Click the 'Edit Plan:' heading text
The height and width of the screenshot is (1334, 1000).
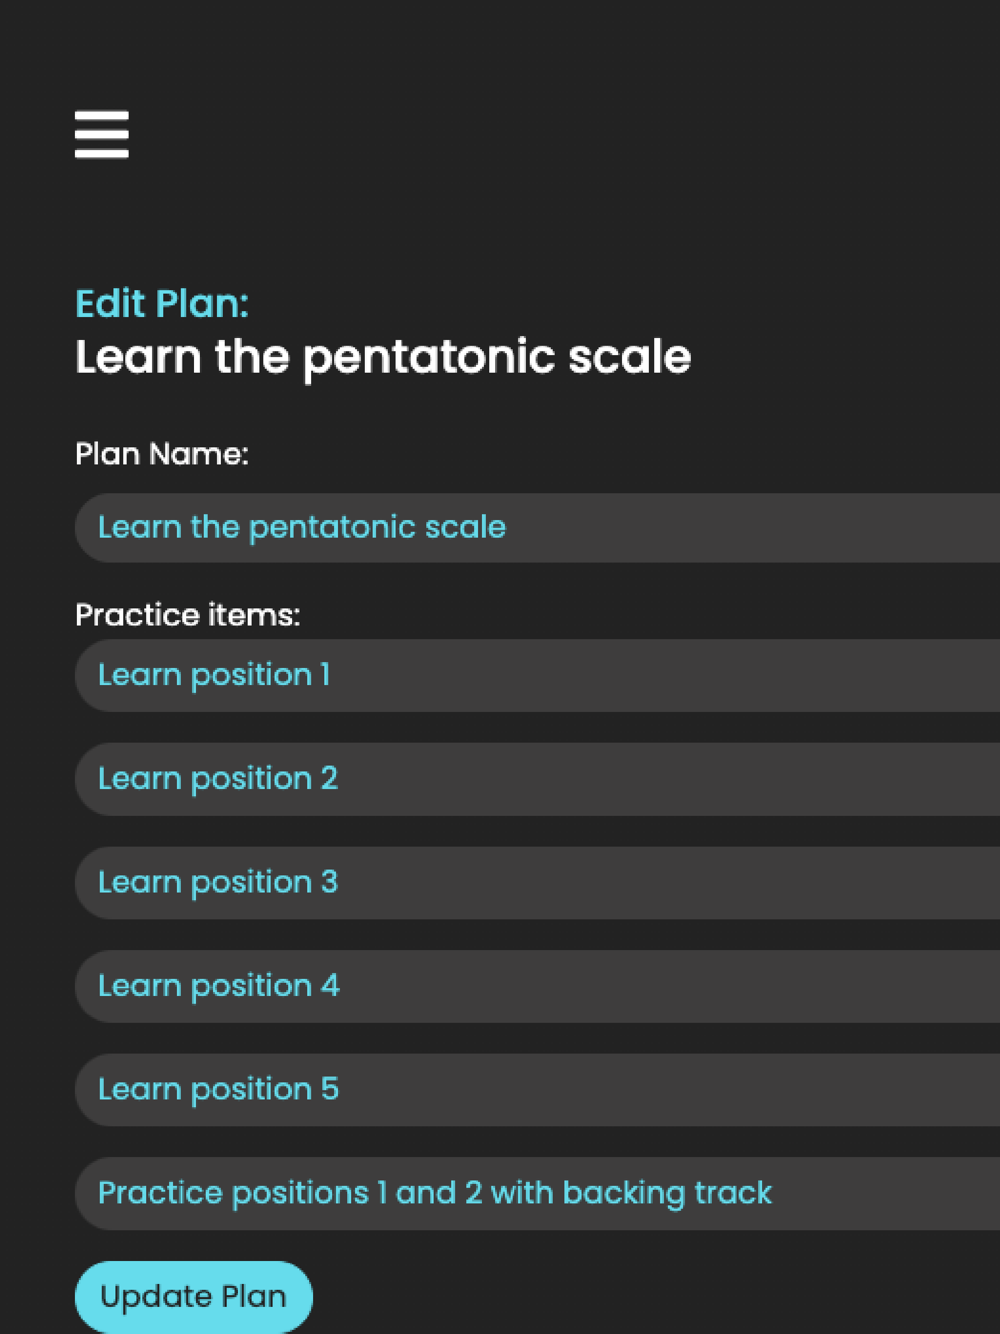(x=162, y=304)
